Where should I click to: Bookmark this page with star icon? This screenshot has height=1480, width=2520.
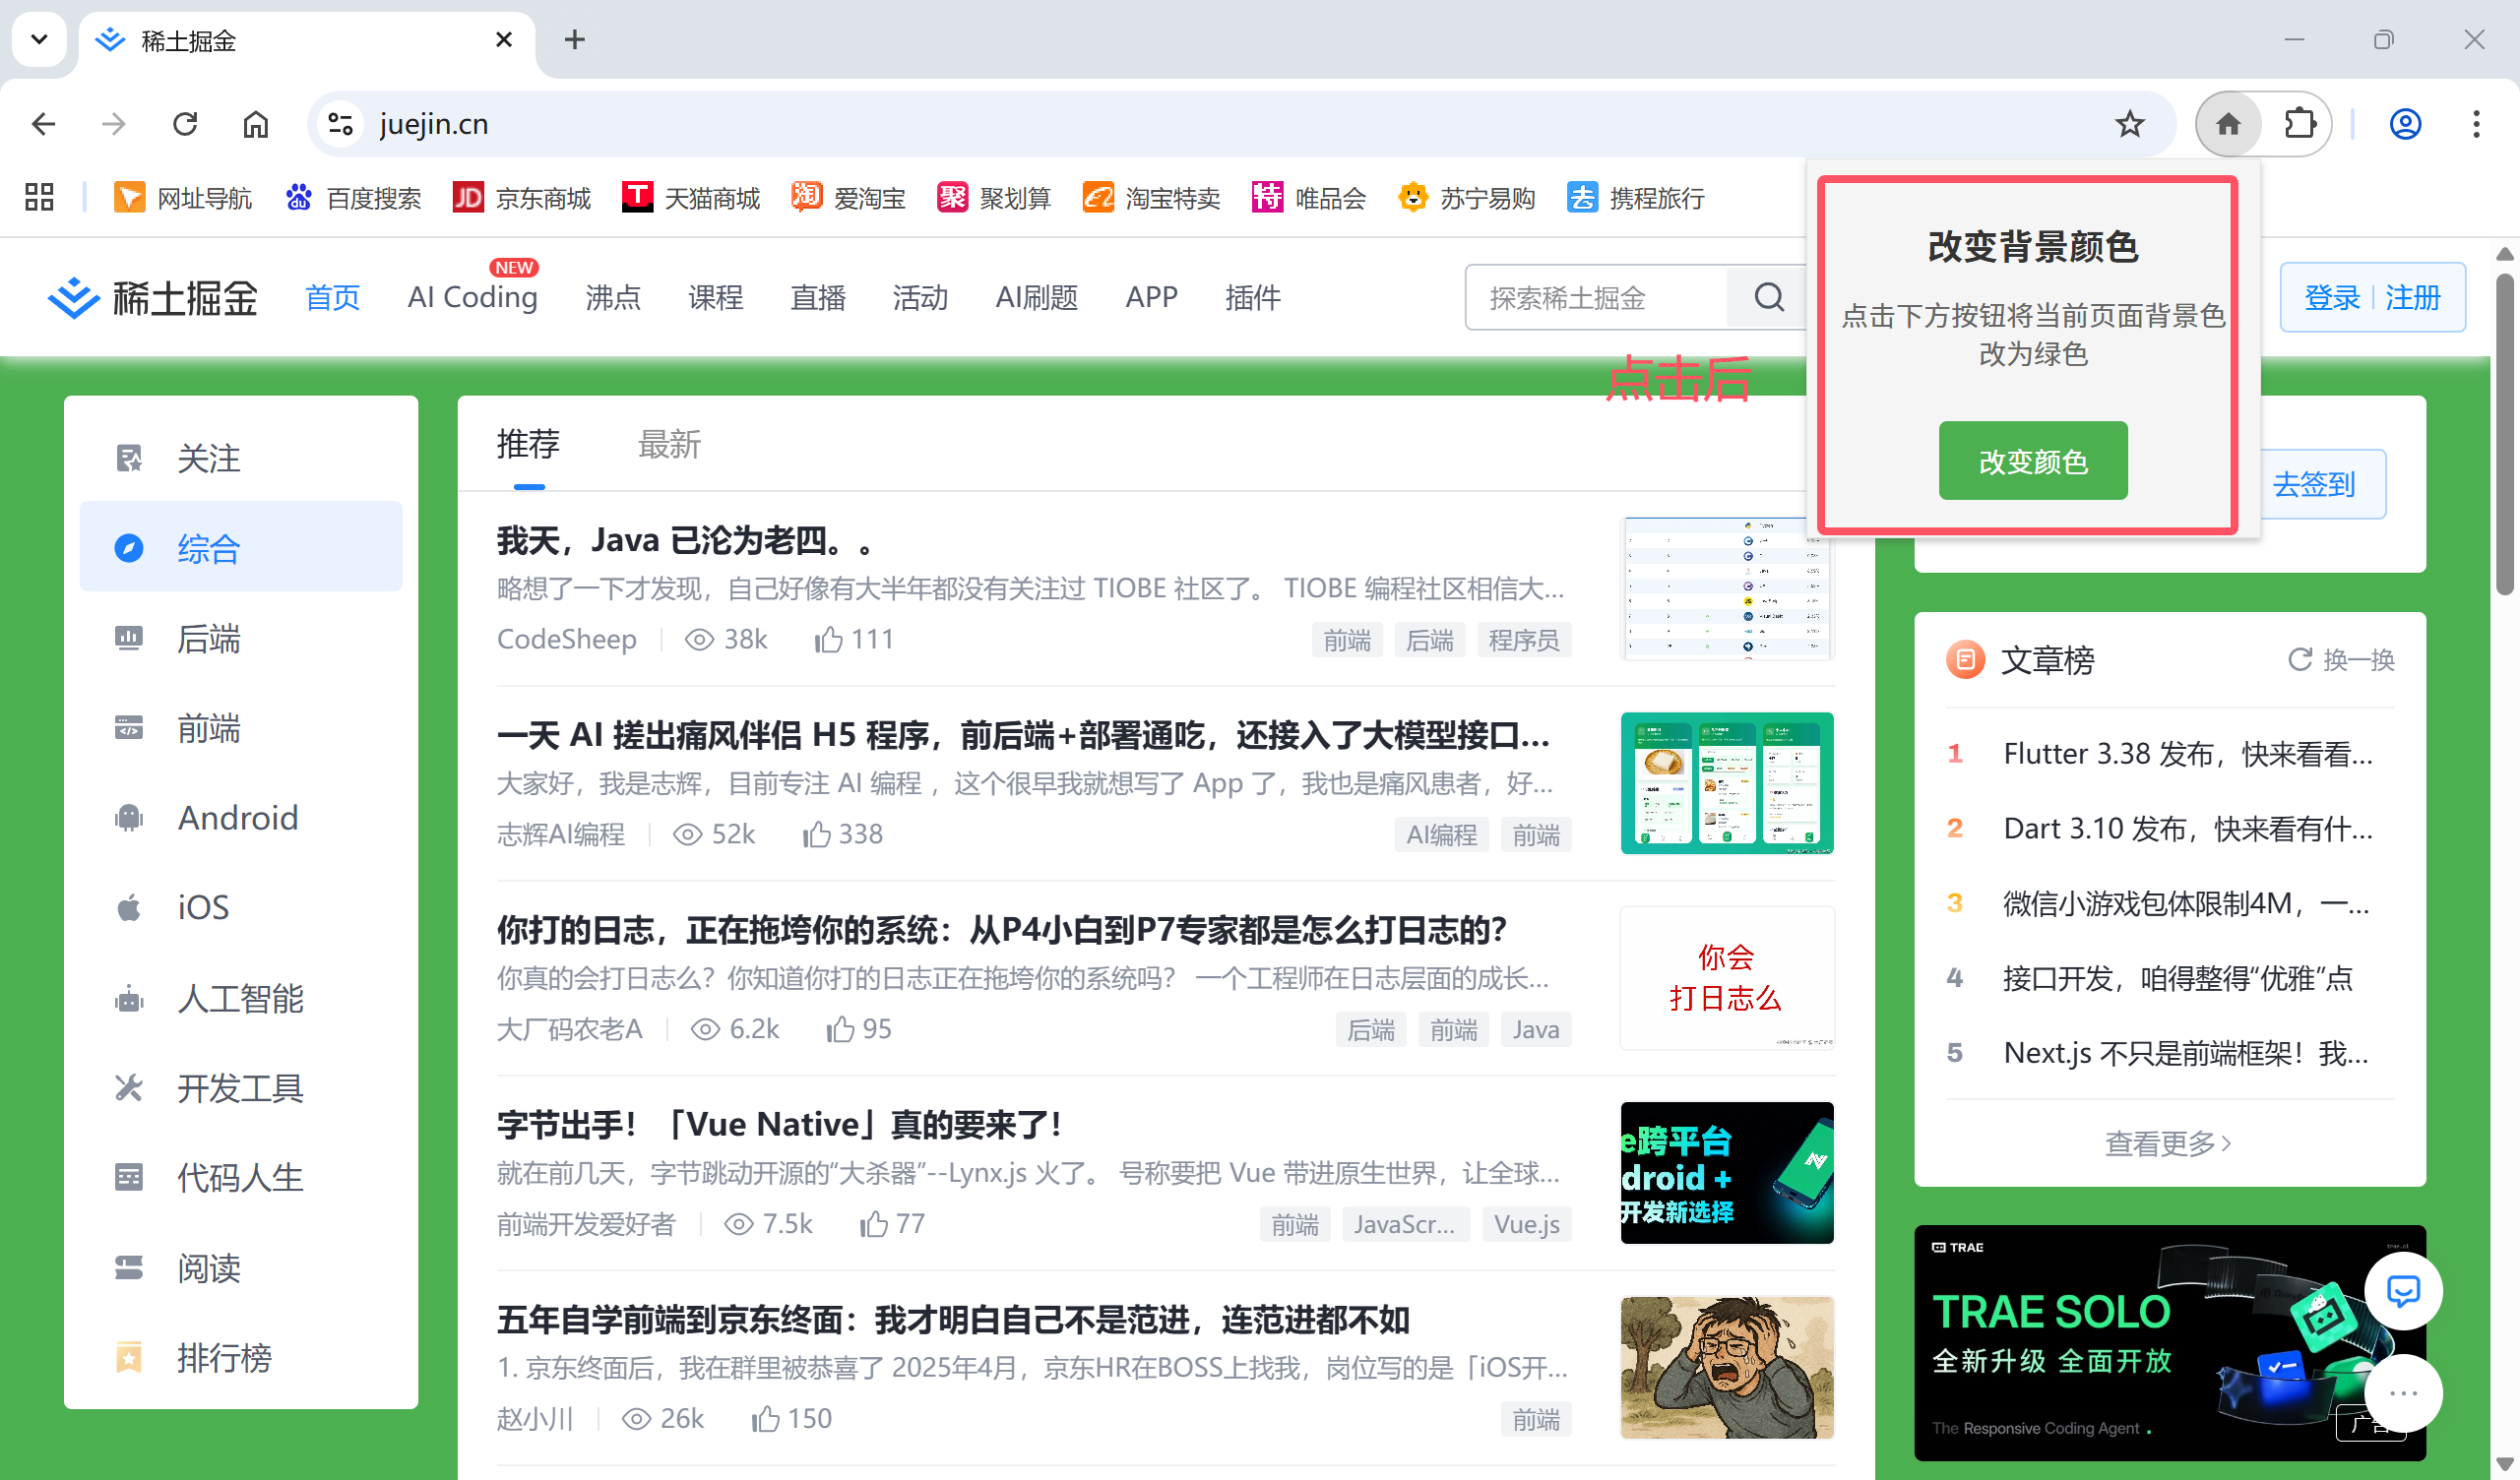(x=2129, y=124)
